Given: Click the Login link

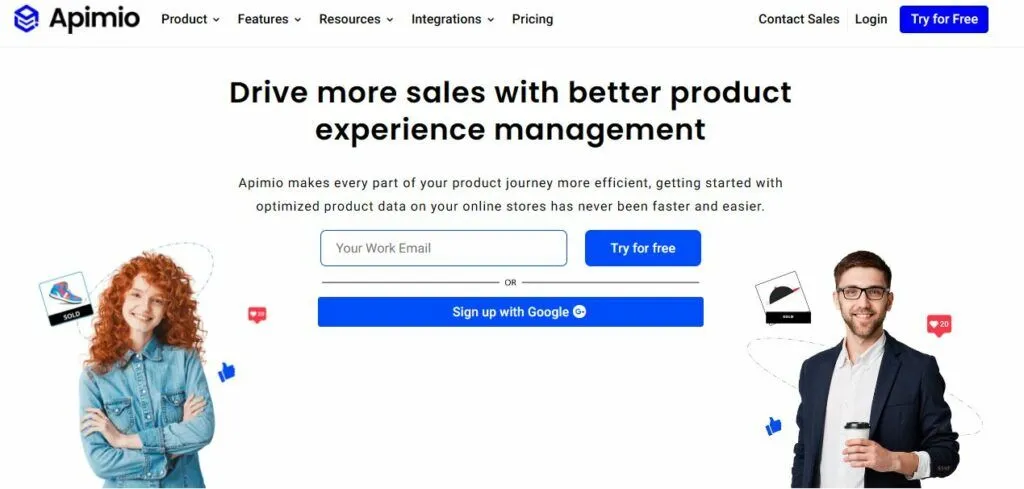Looking at the screenshot, I should click(x=871, y=19).
